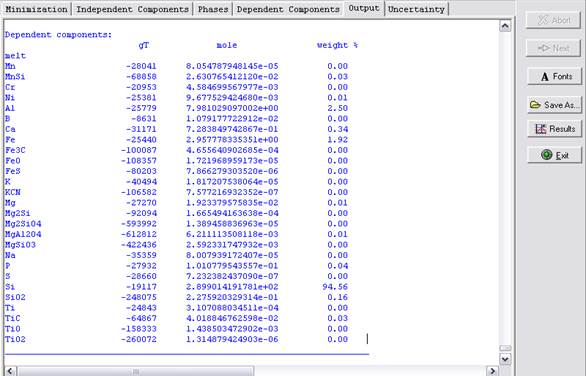
Task: Click the horizontal scroll left arrow
Action: pos(10,371)
